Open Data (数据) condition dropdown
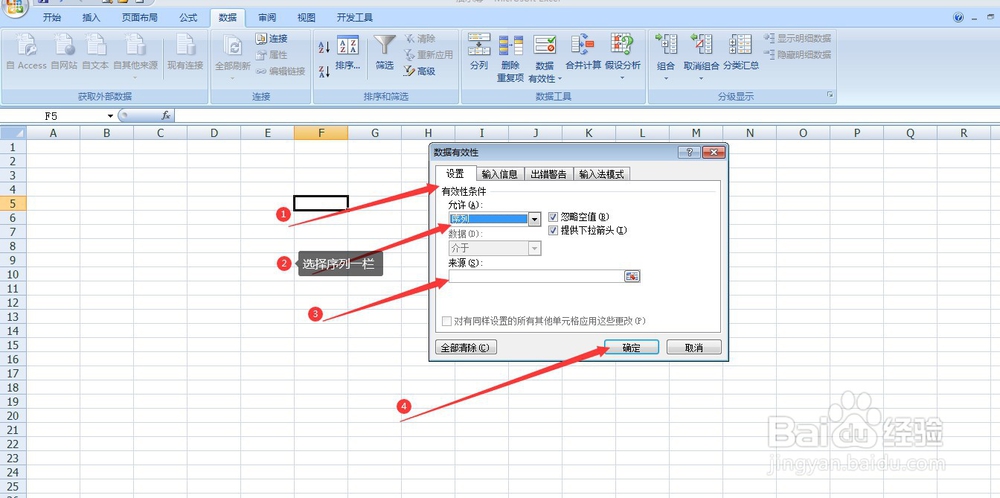1000x498 pixels. [534, 248]
